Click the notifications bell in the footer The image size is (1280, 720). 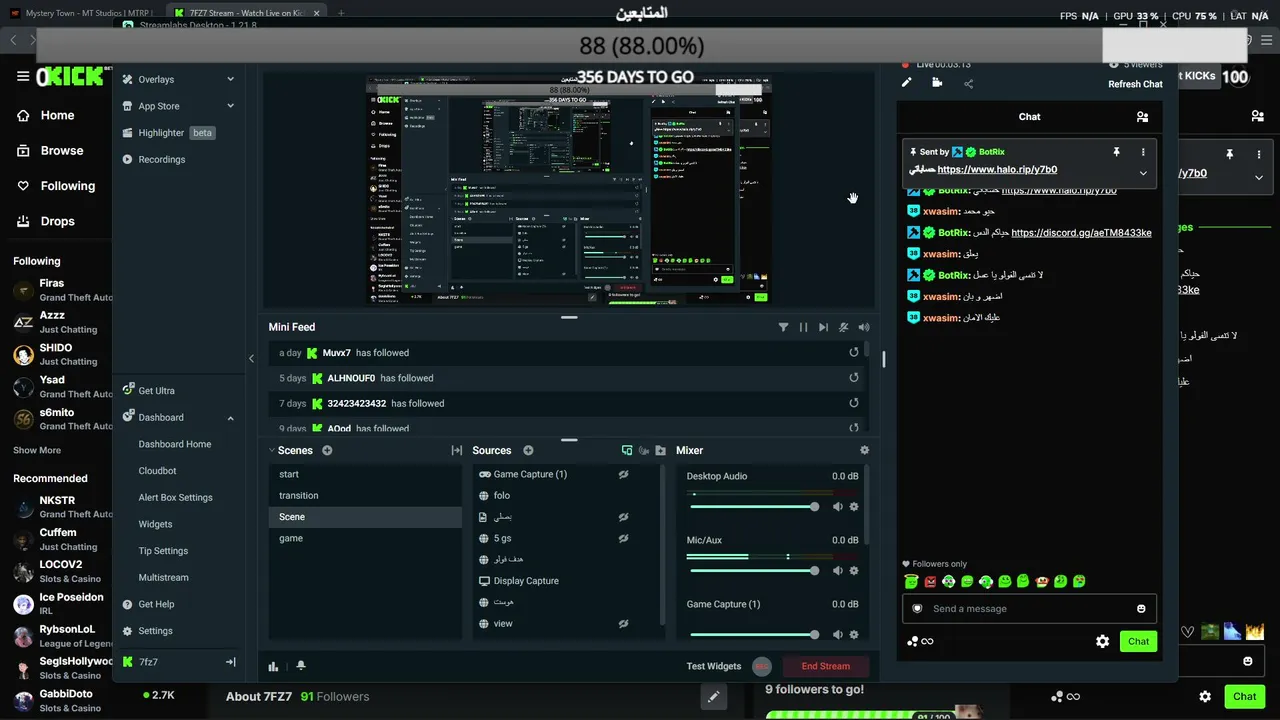click(301, 666)
